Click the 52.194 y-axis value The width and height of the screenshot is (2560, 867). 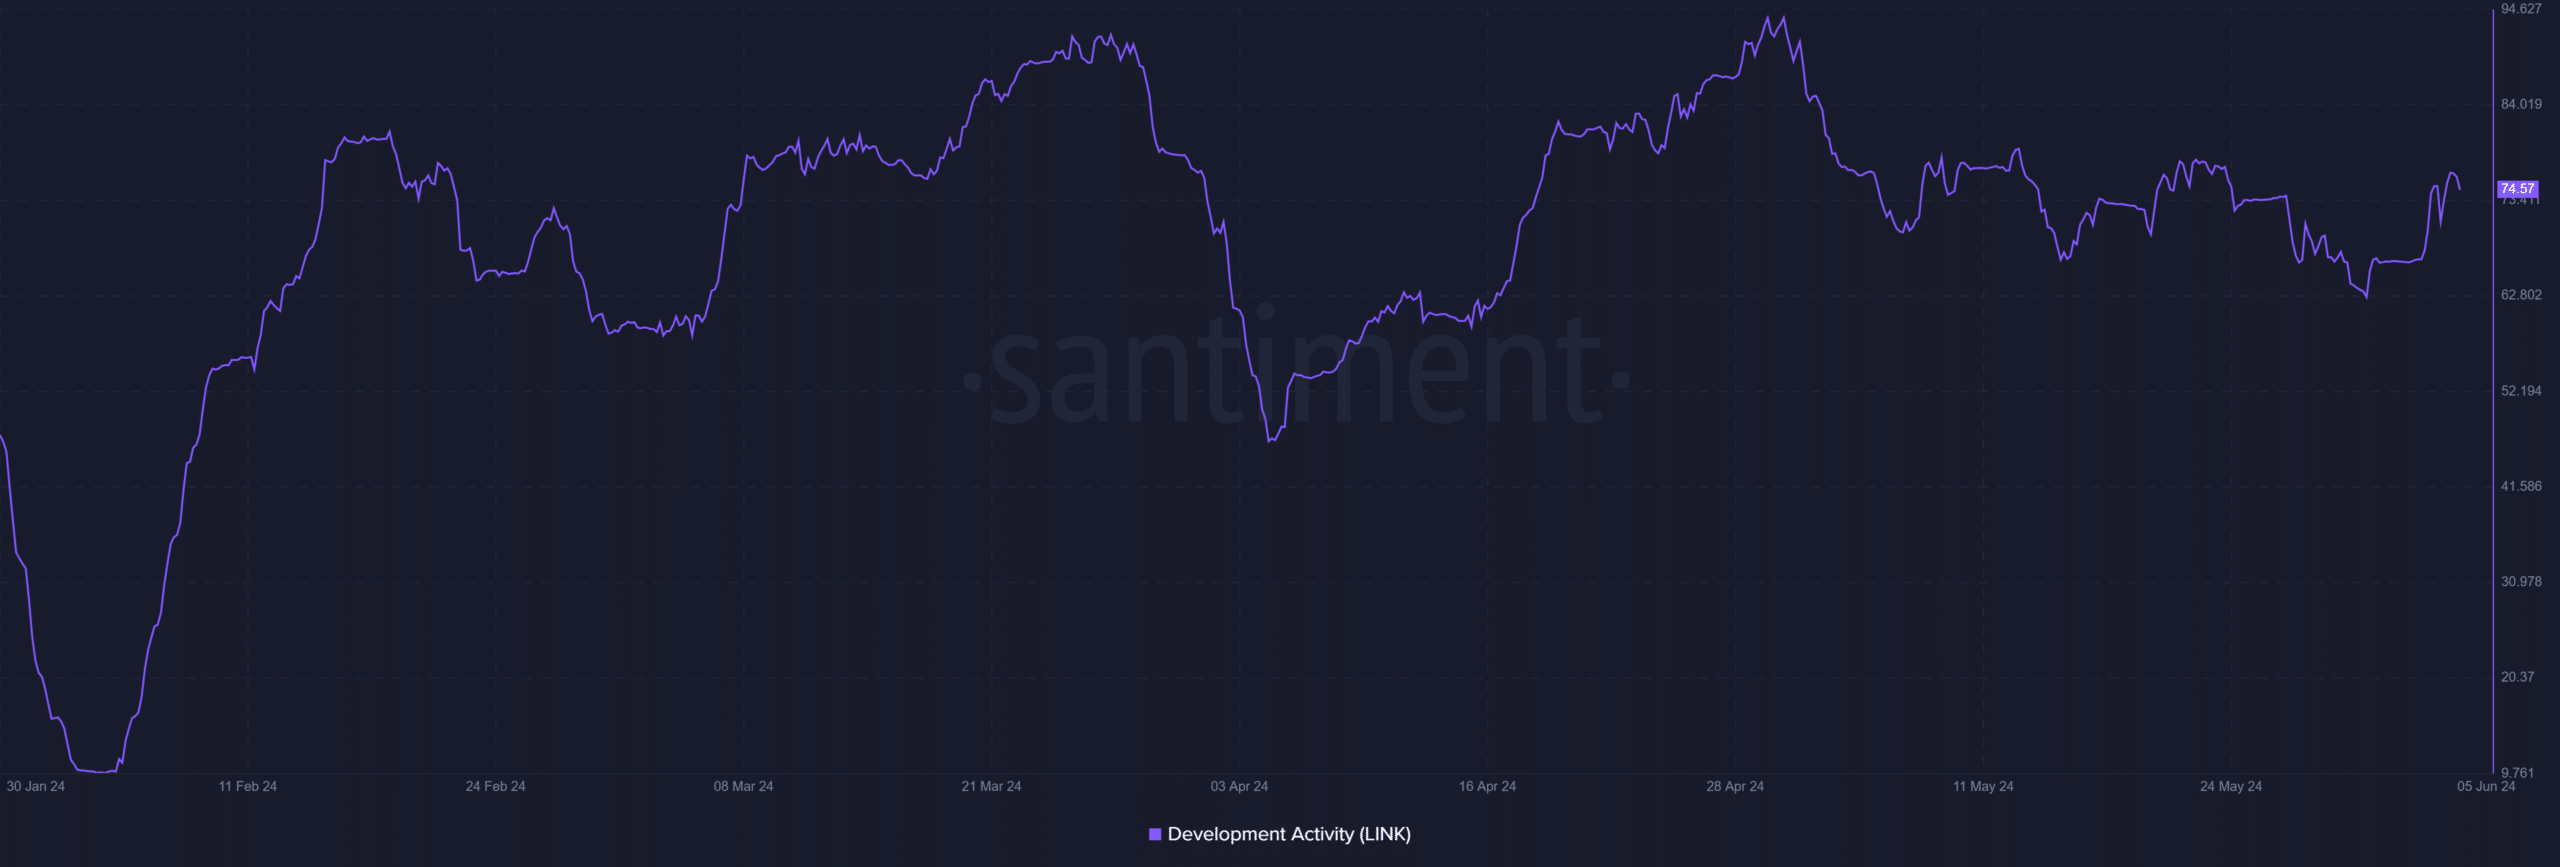(2521, 391)
